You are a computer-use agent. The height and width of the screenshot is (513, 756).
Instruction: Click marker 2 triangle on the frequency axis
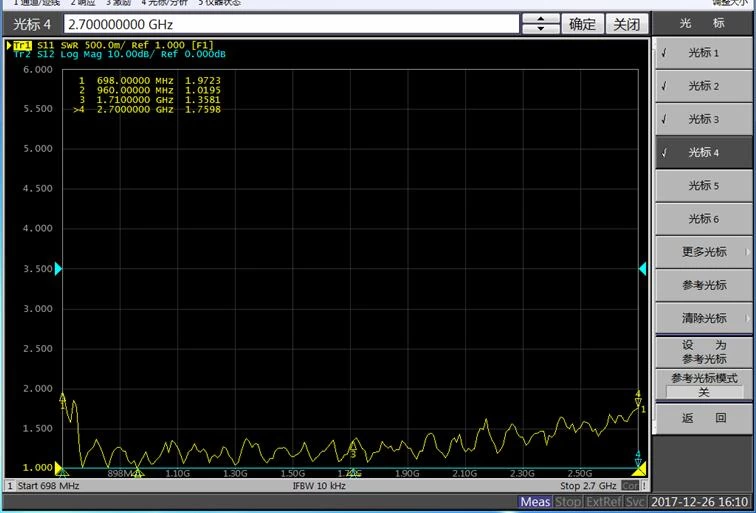coord(138,473)
